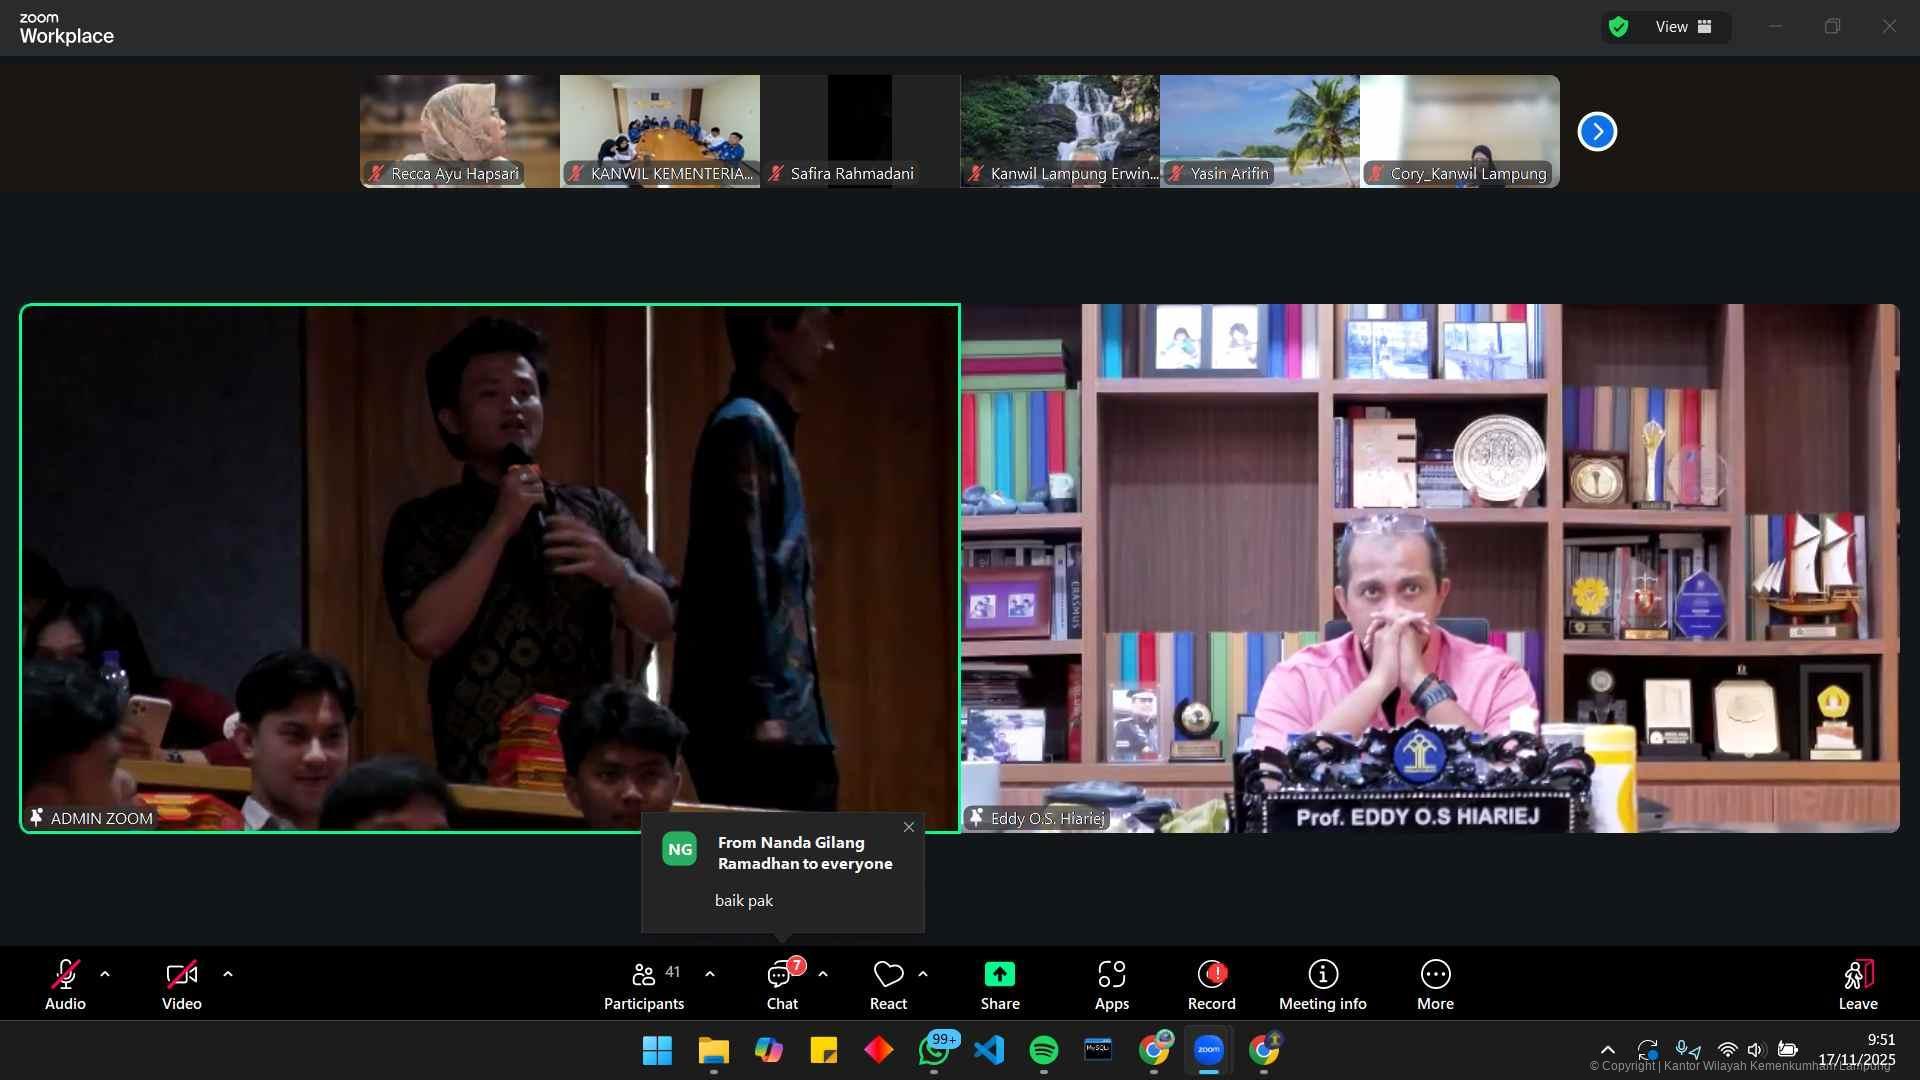
Task: Expand audio options caret
Action: [105, 974]
